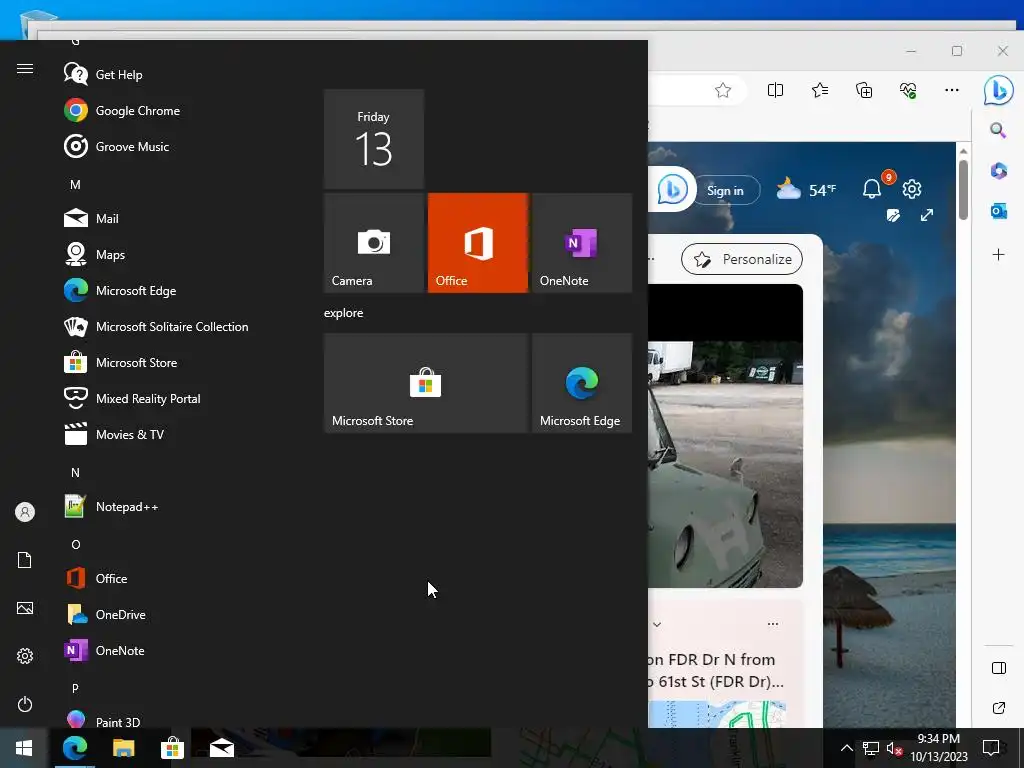Expand the Start menu hamburger
This screenshot has width=1024, height=768.
point(25,69)
